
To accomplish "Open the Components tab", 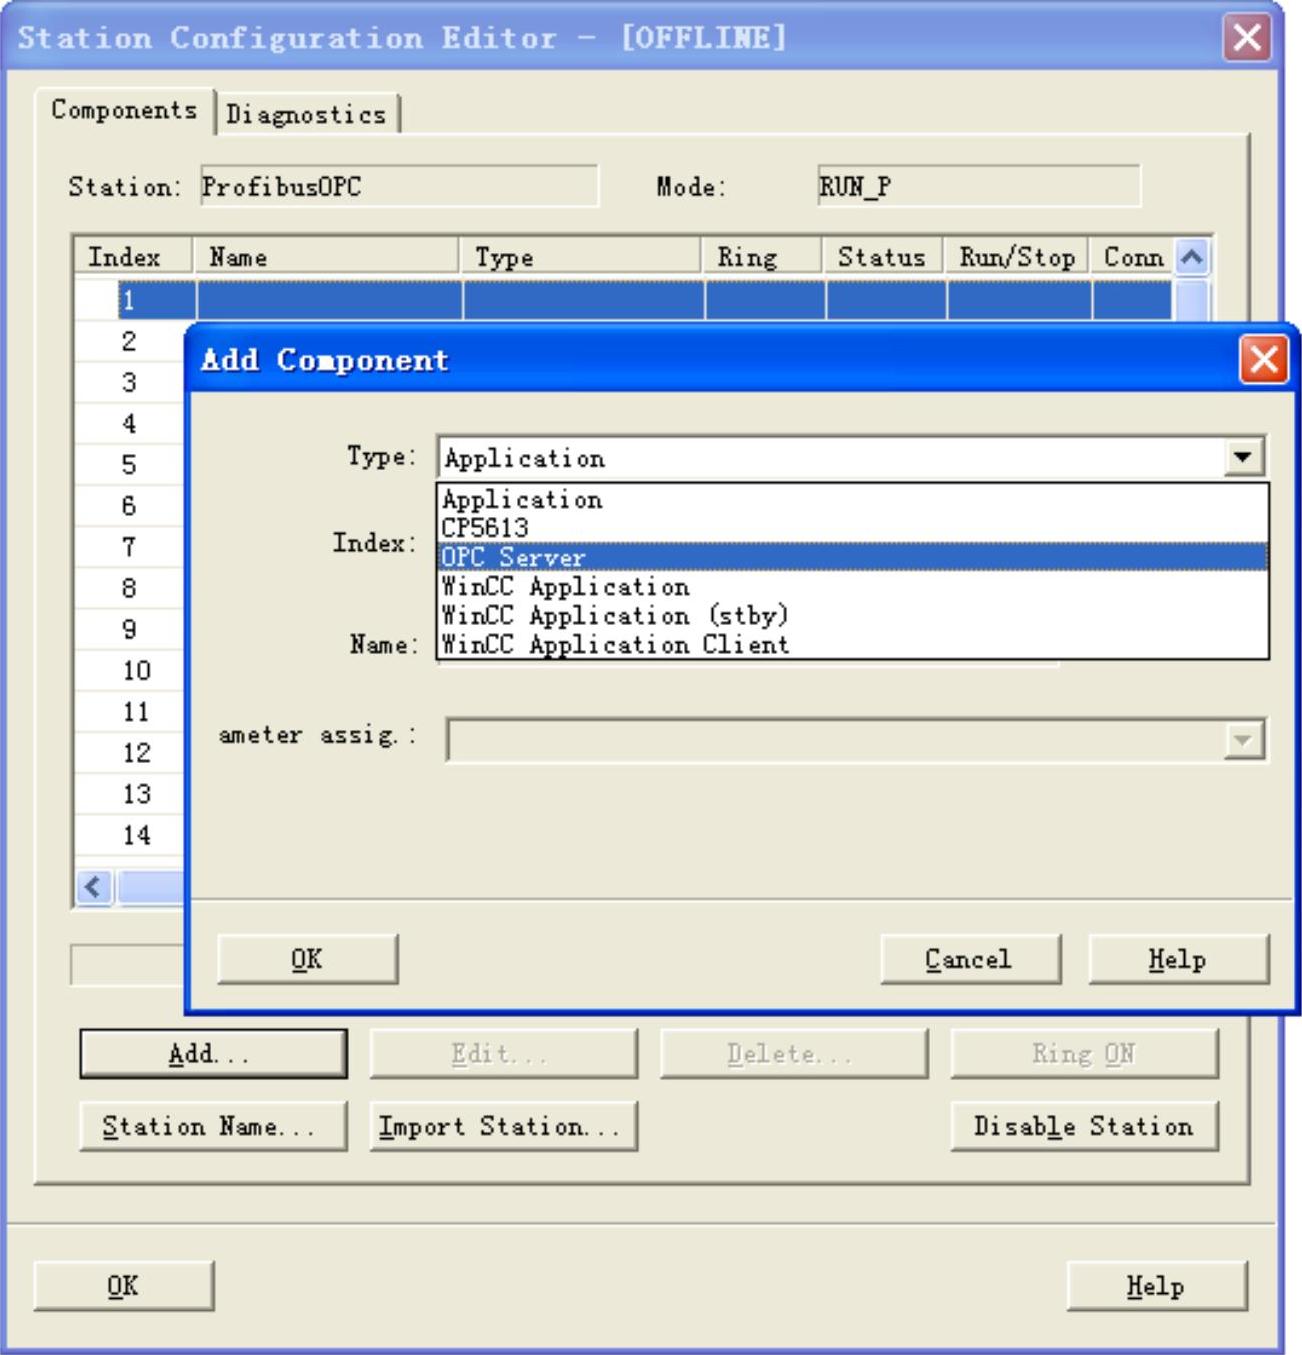I will (124, 110).
